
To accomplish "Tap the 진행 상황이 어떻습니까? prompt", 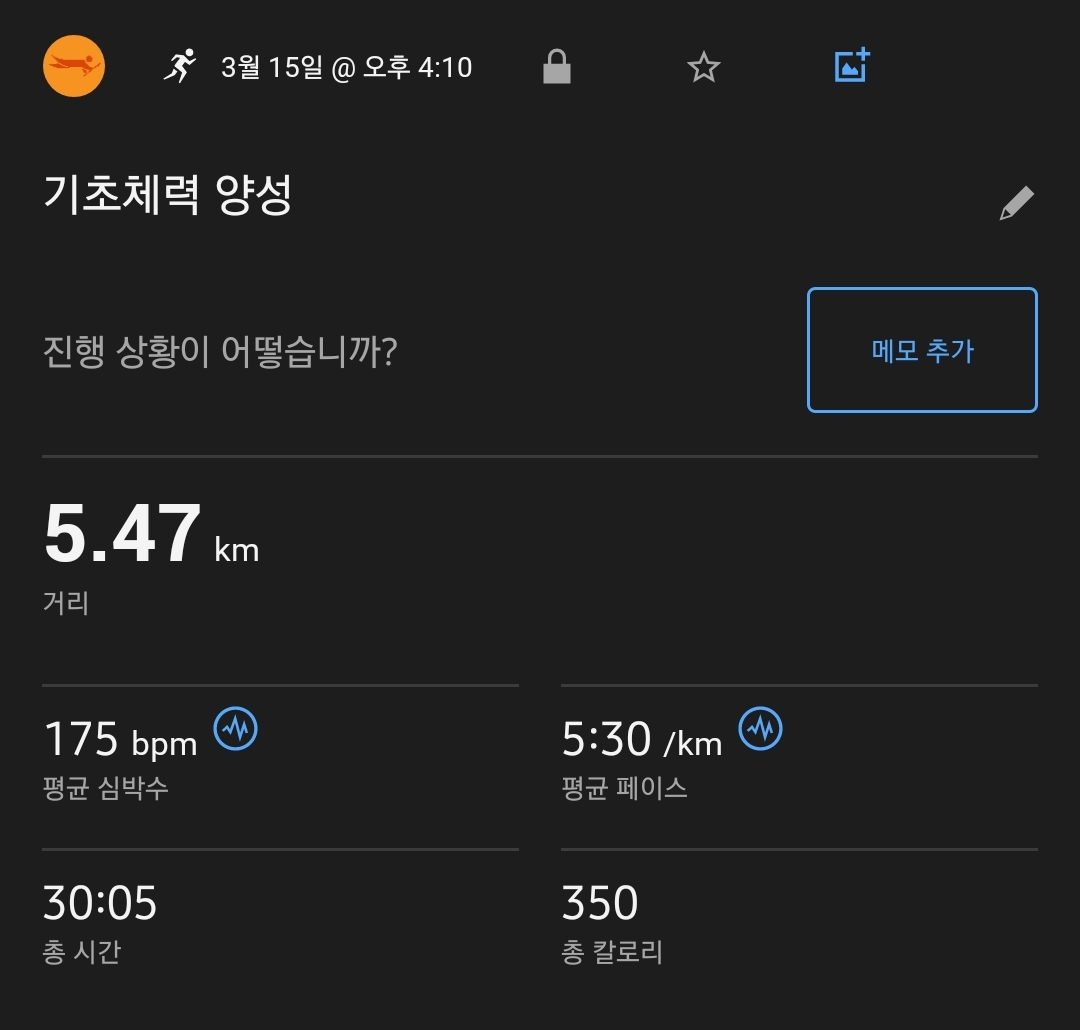I will [220, 351].
